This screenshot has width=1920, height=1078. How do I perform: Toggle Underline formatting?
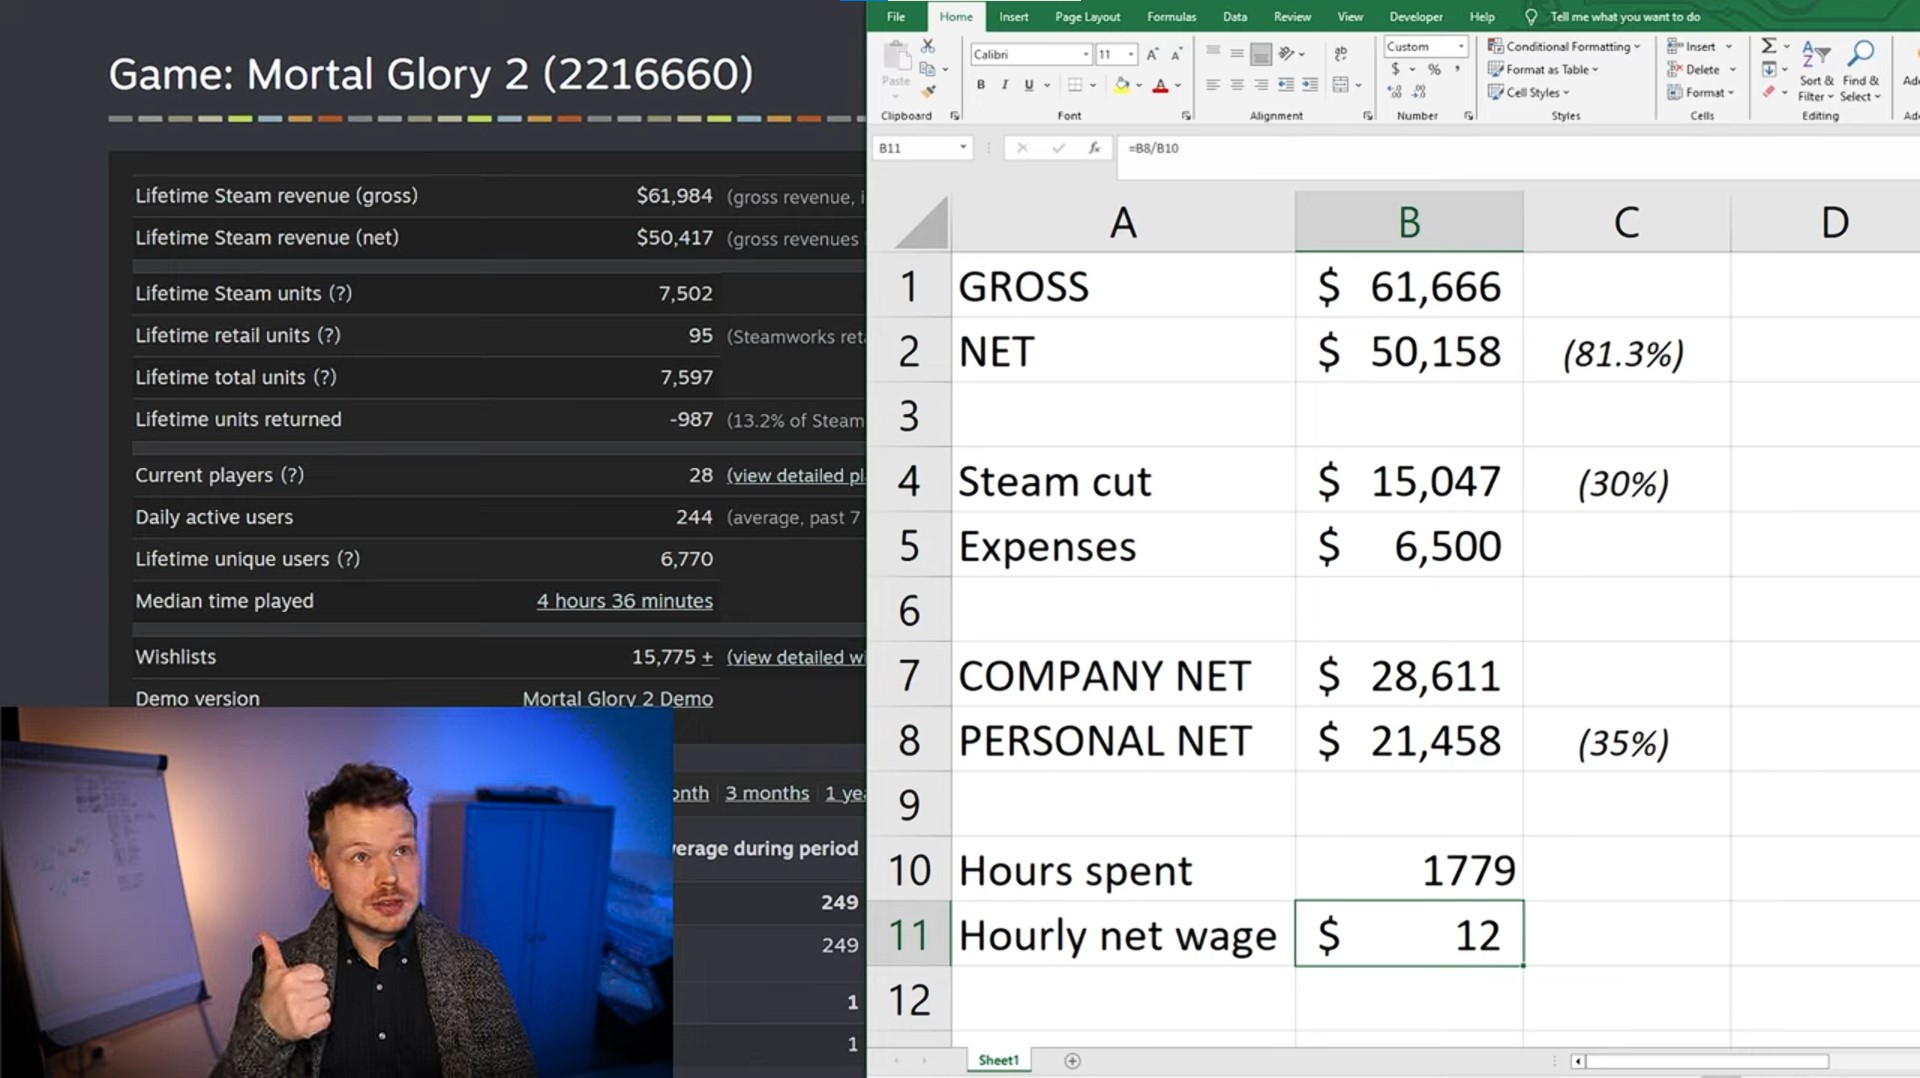click(x=1029, y=85)
